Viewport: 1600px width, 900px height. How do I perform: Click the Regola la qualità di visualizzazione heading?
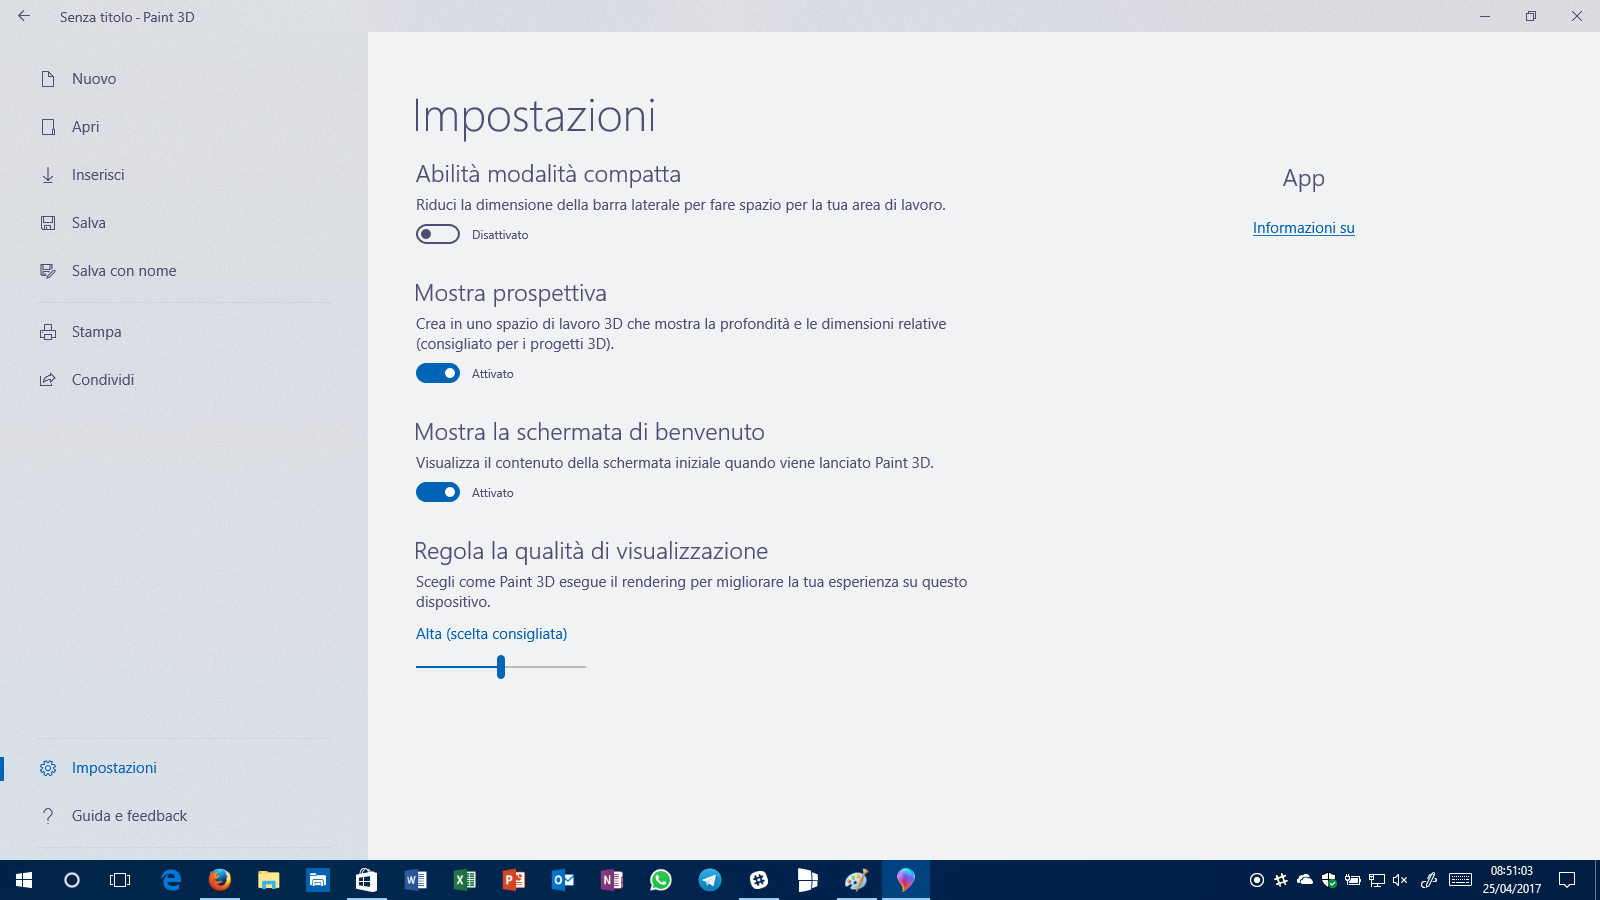591,551
